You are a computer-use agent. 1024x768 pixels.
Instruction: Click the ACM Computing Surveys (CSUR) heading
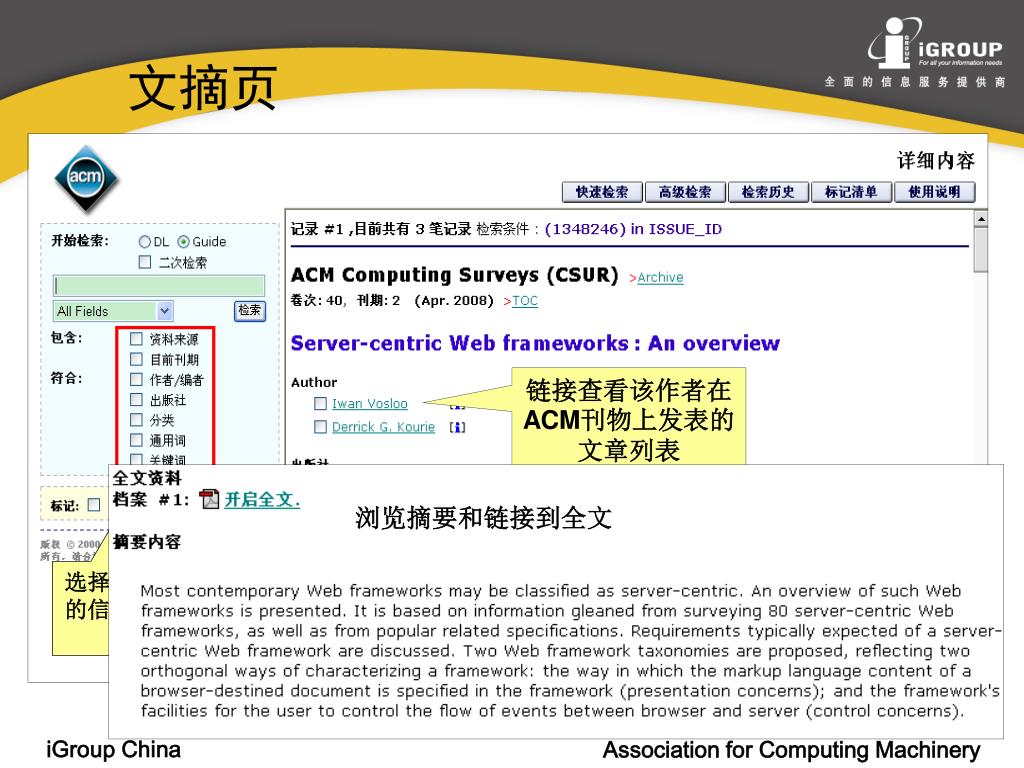pos(455,275)
